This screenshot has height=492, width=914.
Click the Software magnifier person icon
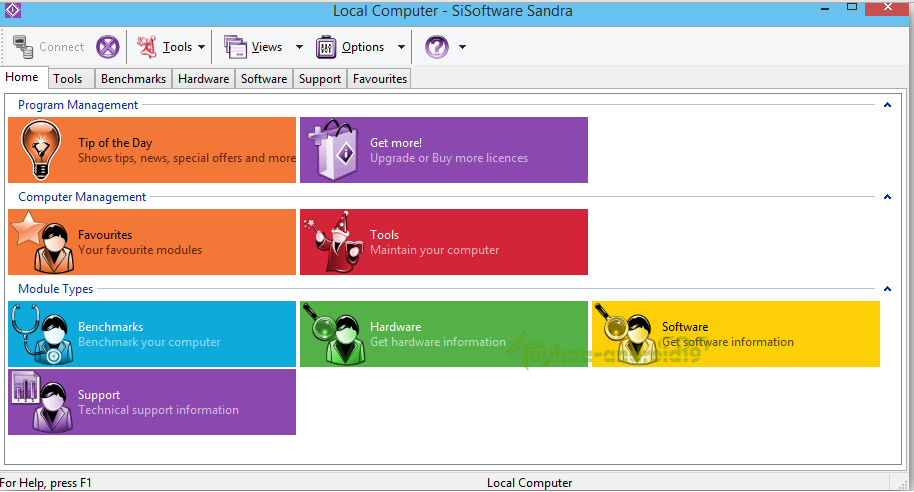pyautogui.click(x=625, y=334)
